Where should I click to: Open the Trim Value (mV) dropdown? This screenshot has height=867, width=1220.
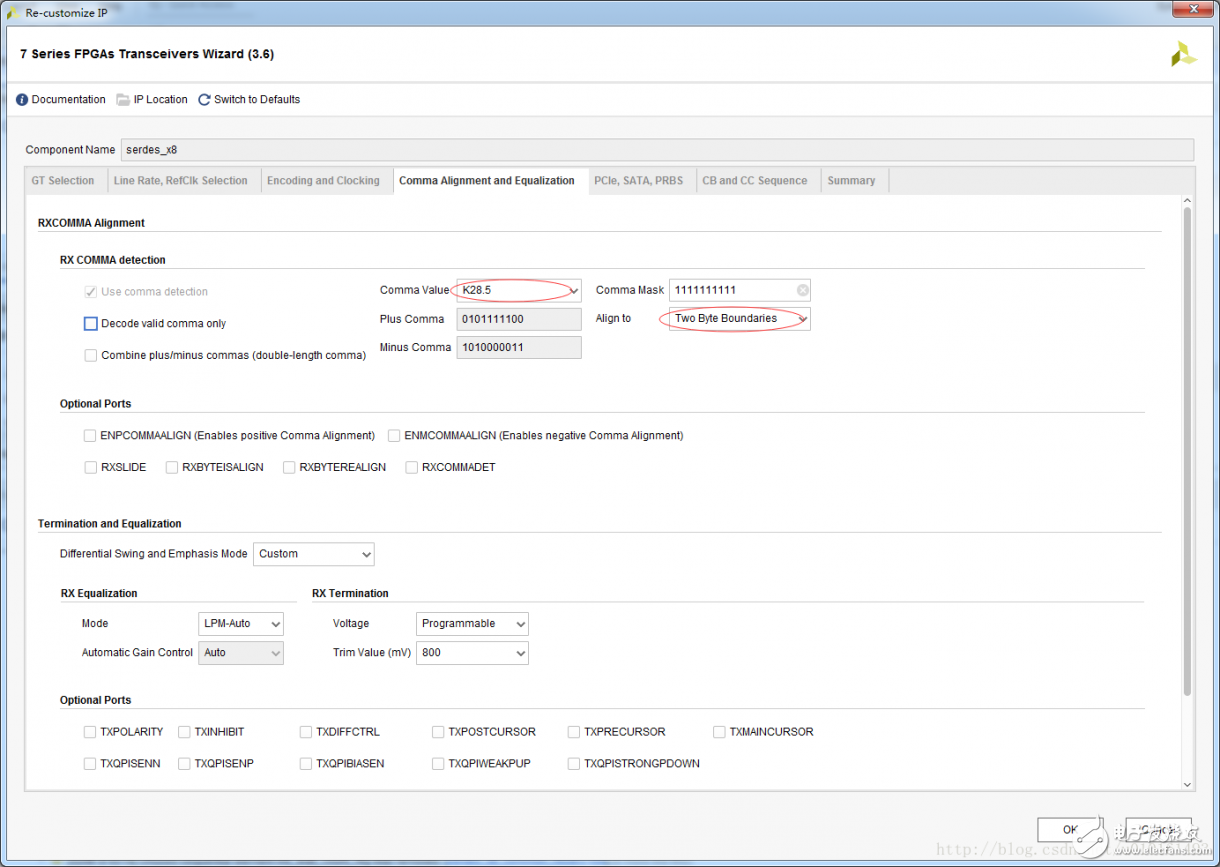click(x=472, y=653)
